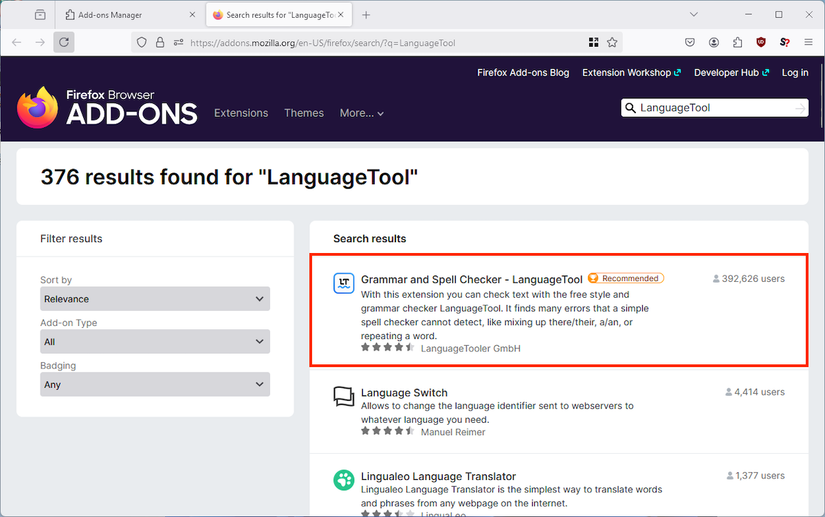The height and width of the screenshot is (517, 825).
Task: Click the Log in link
Action: (x=795, y=73)
